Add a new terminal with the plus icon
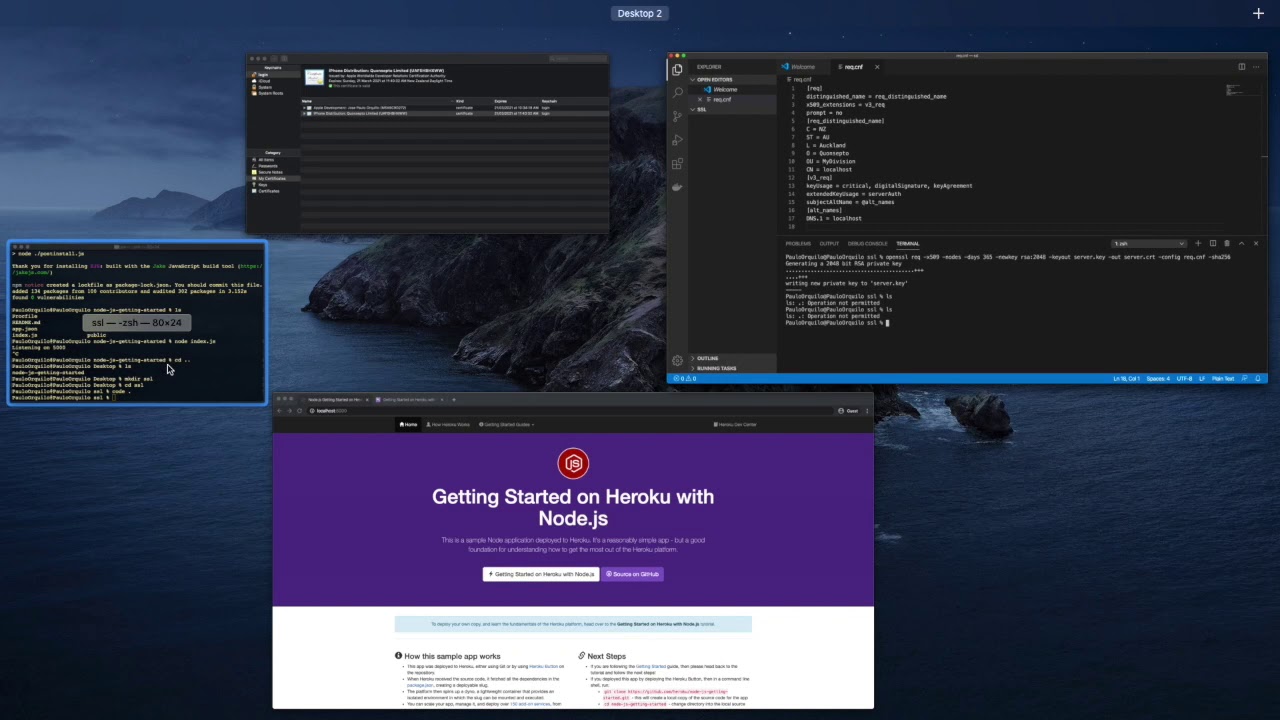This screenshot has width=1280, height=720. click(1198, 243)
